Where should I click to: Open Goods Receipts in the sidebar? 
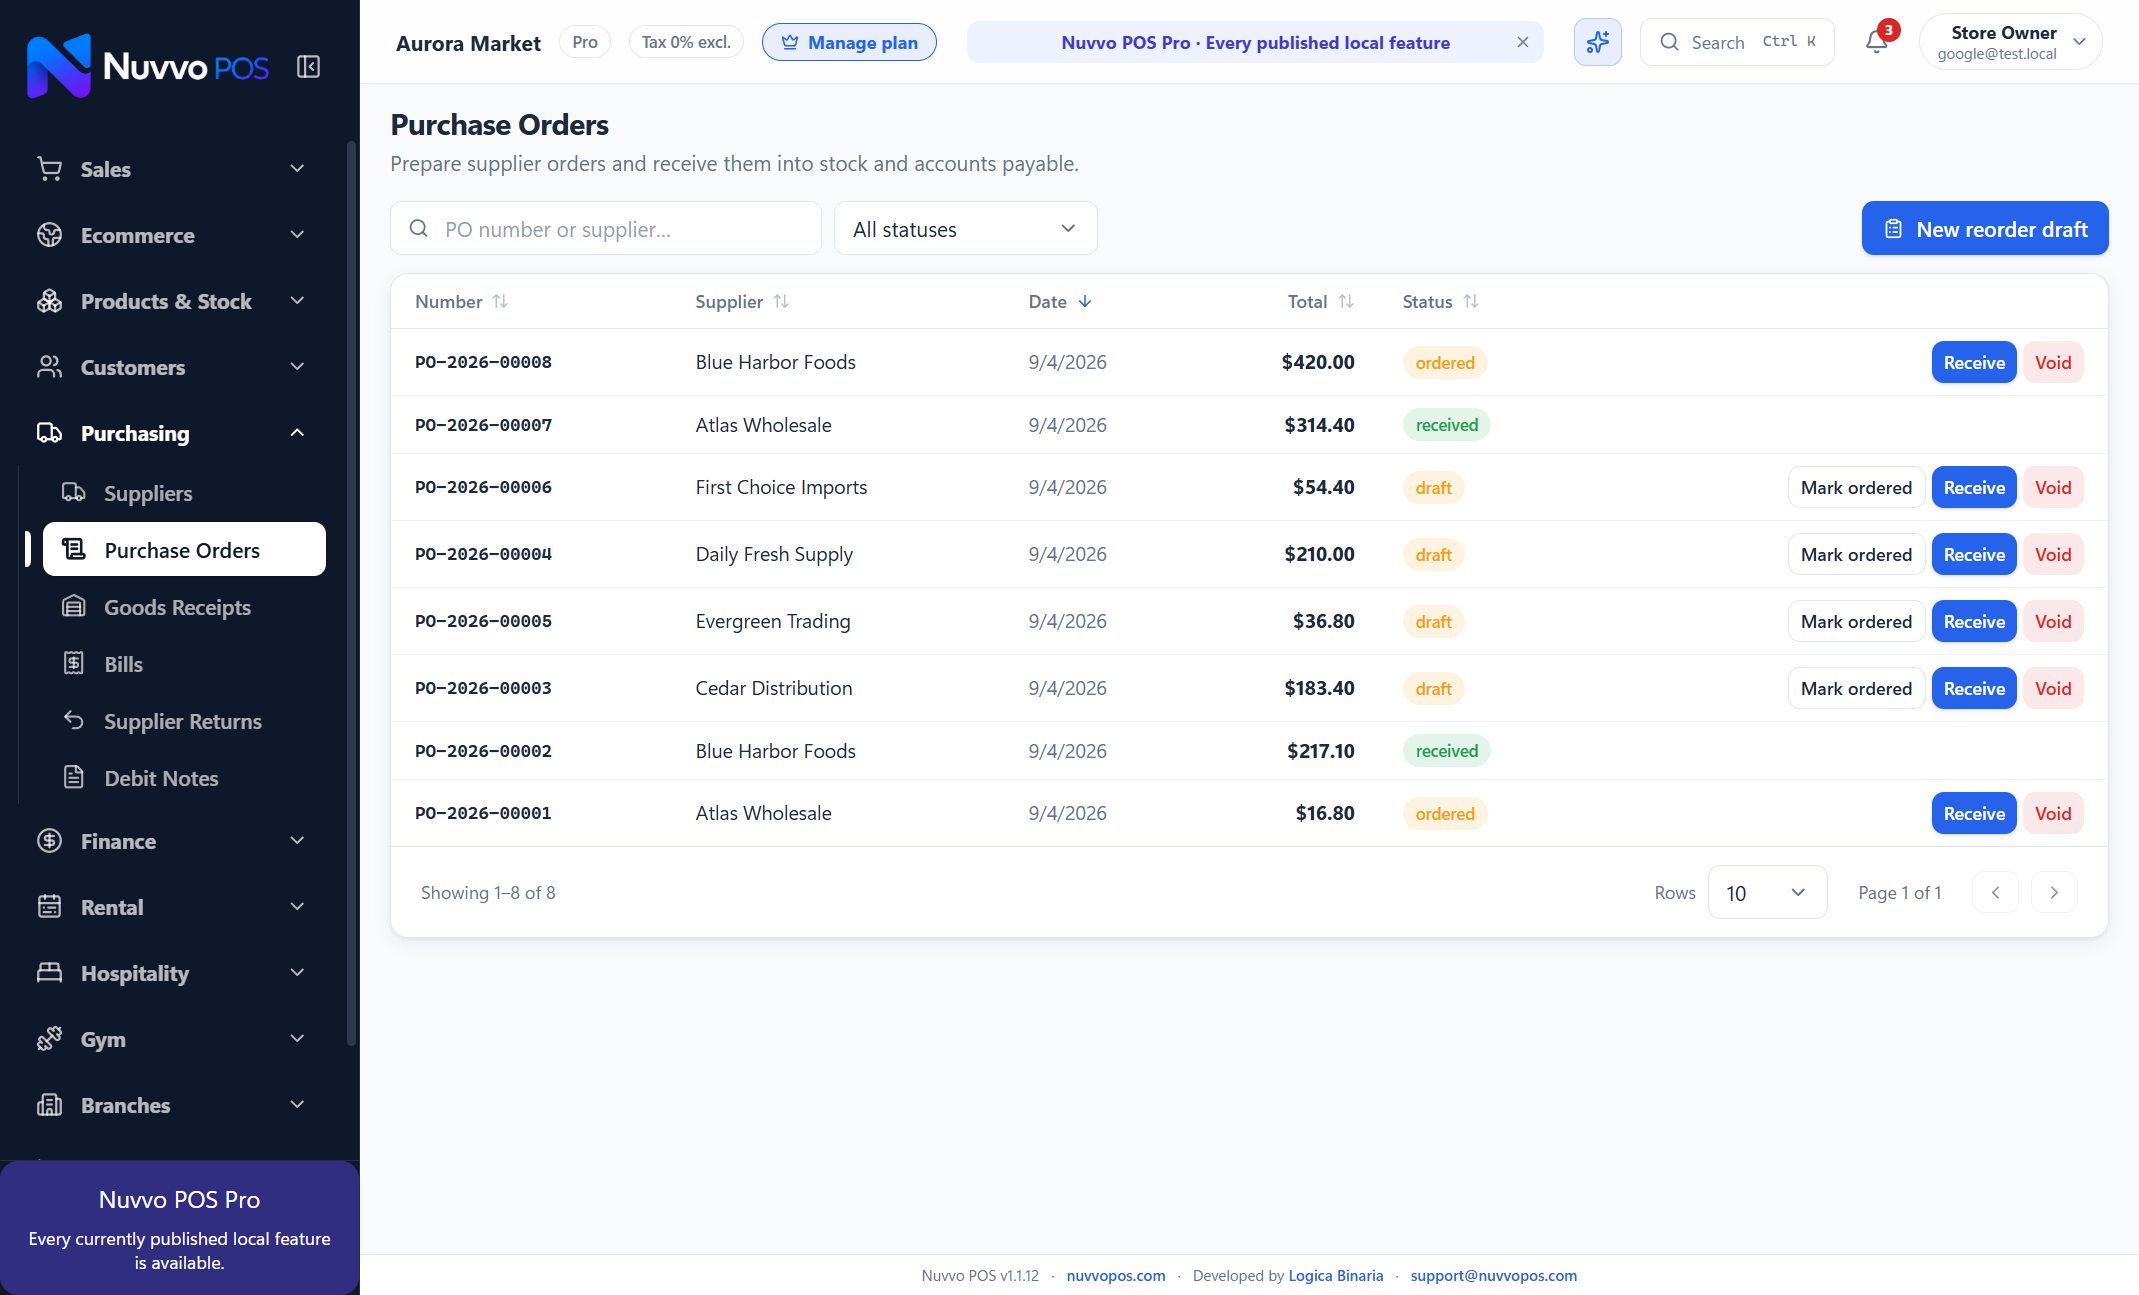coord(184,607)
